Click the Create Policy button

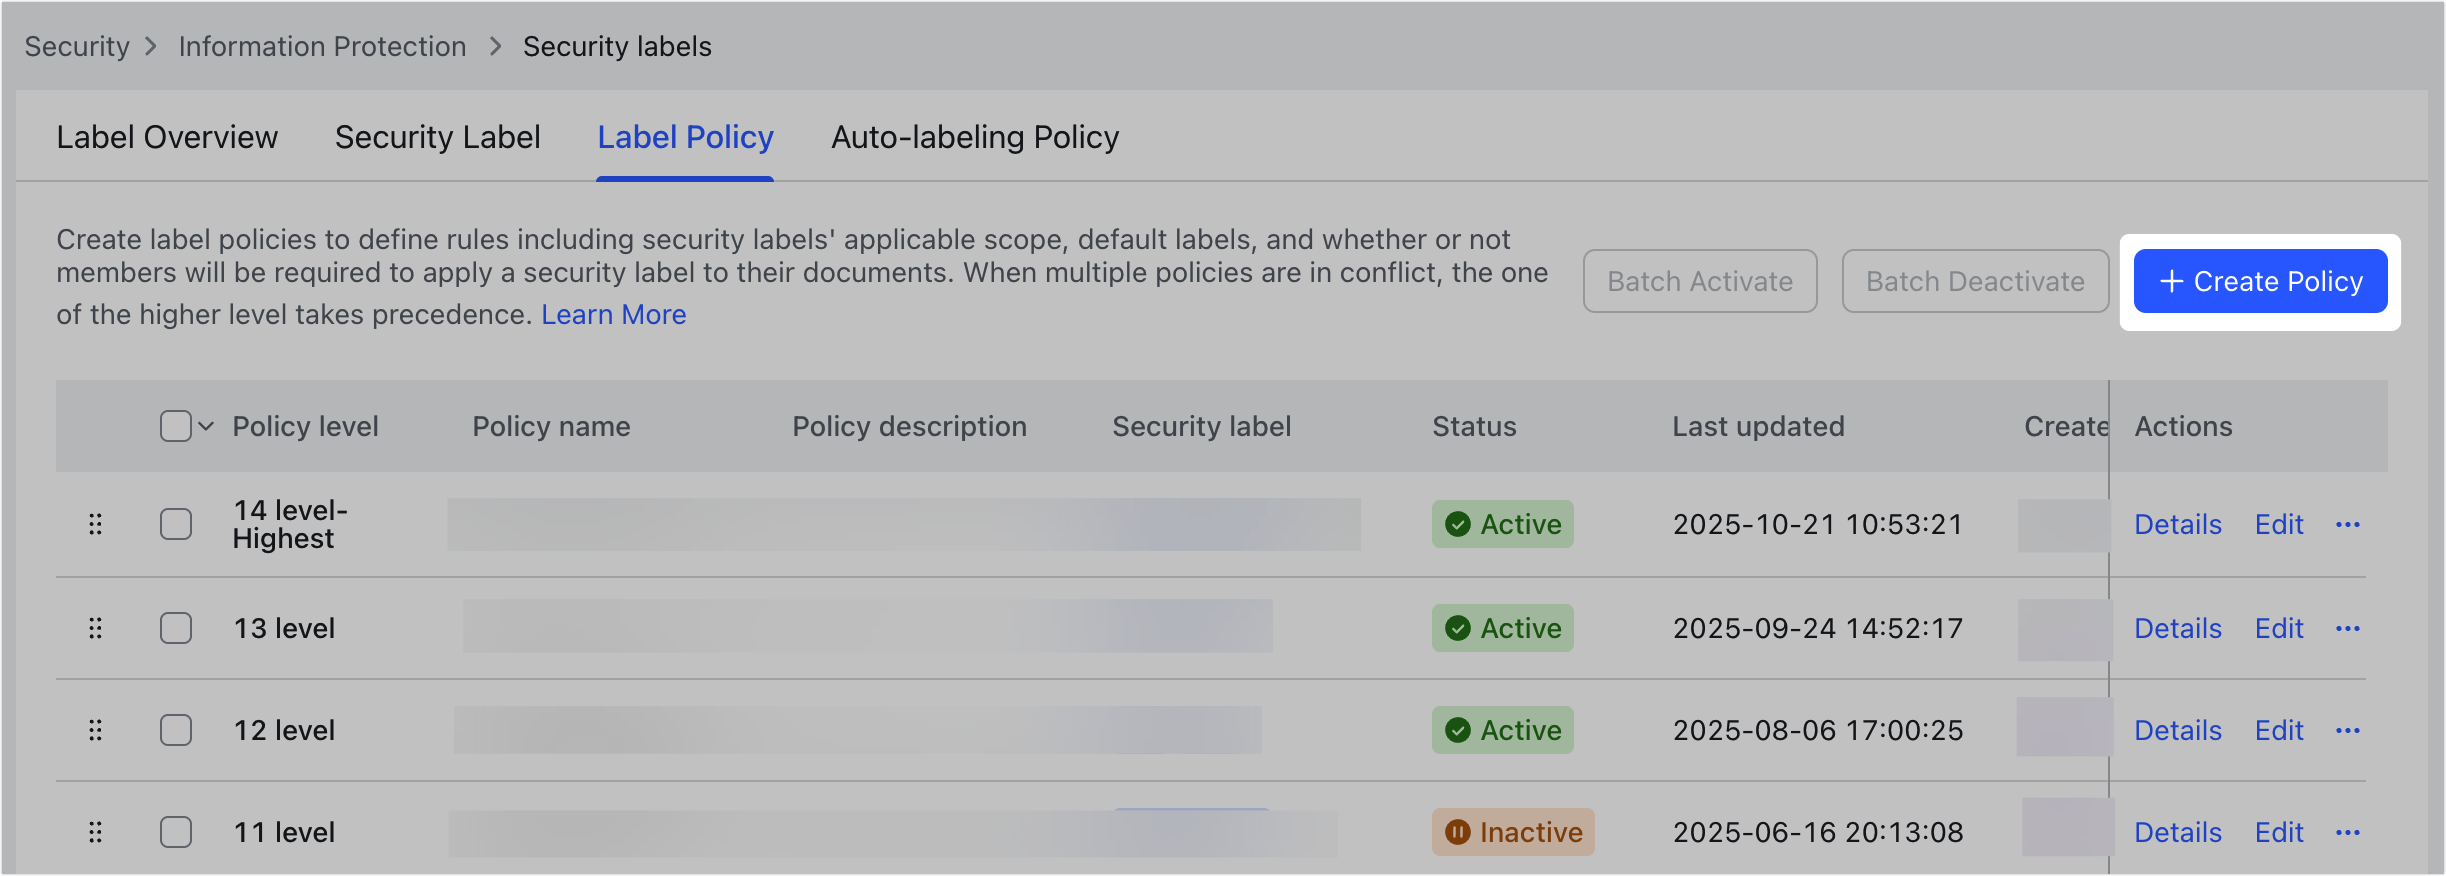coord(2260,281)
